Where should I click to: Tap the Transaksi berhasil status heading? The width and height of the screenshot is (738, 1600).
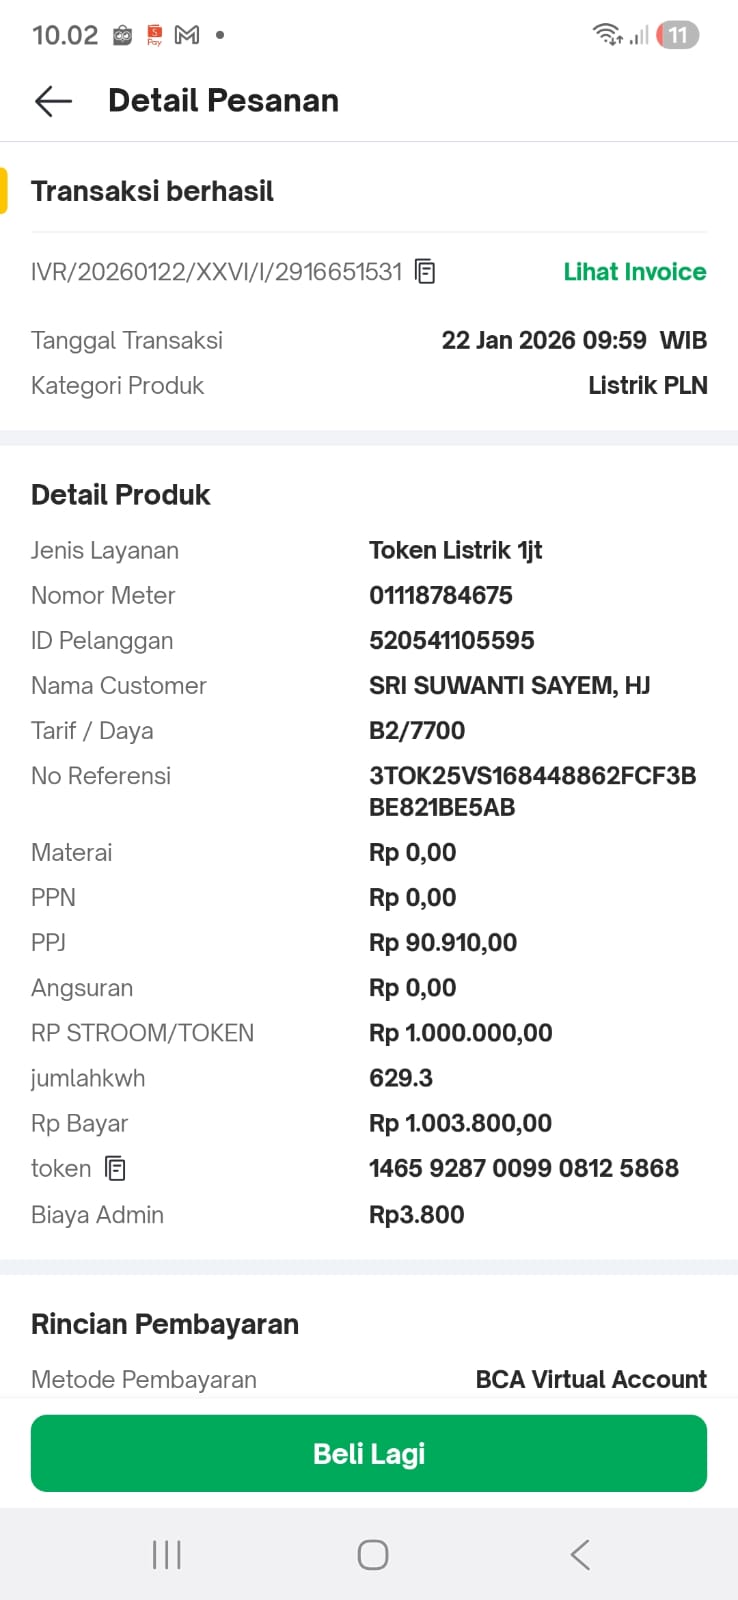(x=152, y=191)
